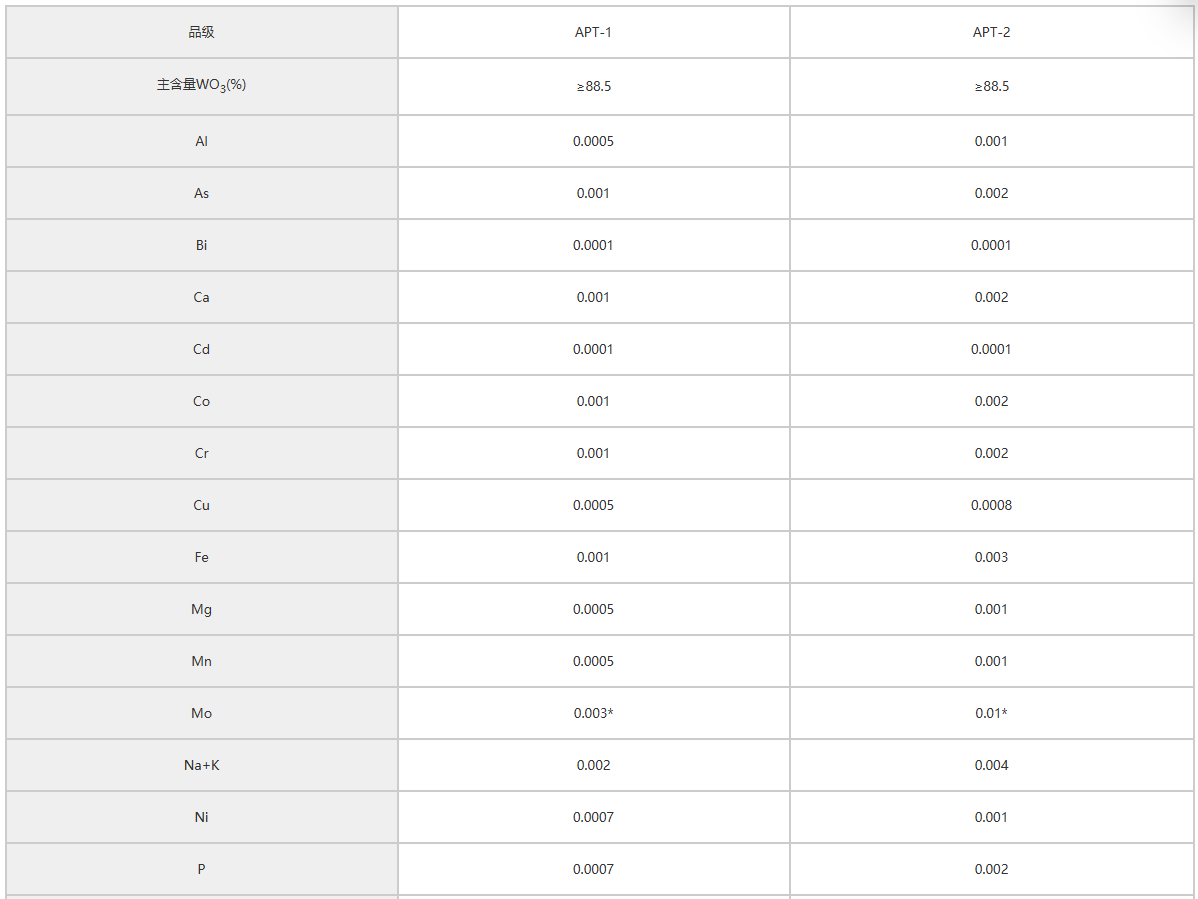Click the 0.01* Mo value under APT-2
The height and width of the screenshot is (899, 1198).
[x=991, y=713]
